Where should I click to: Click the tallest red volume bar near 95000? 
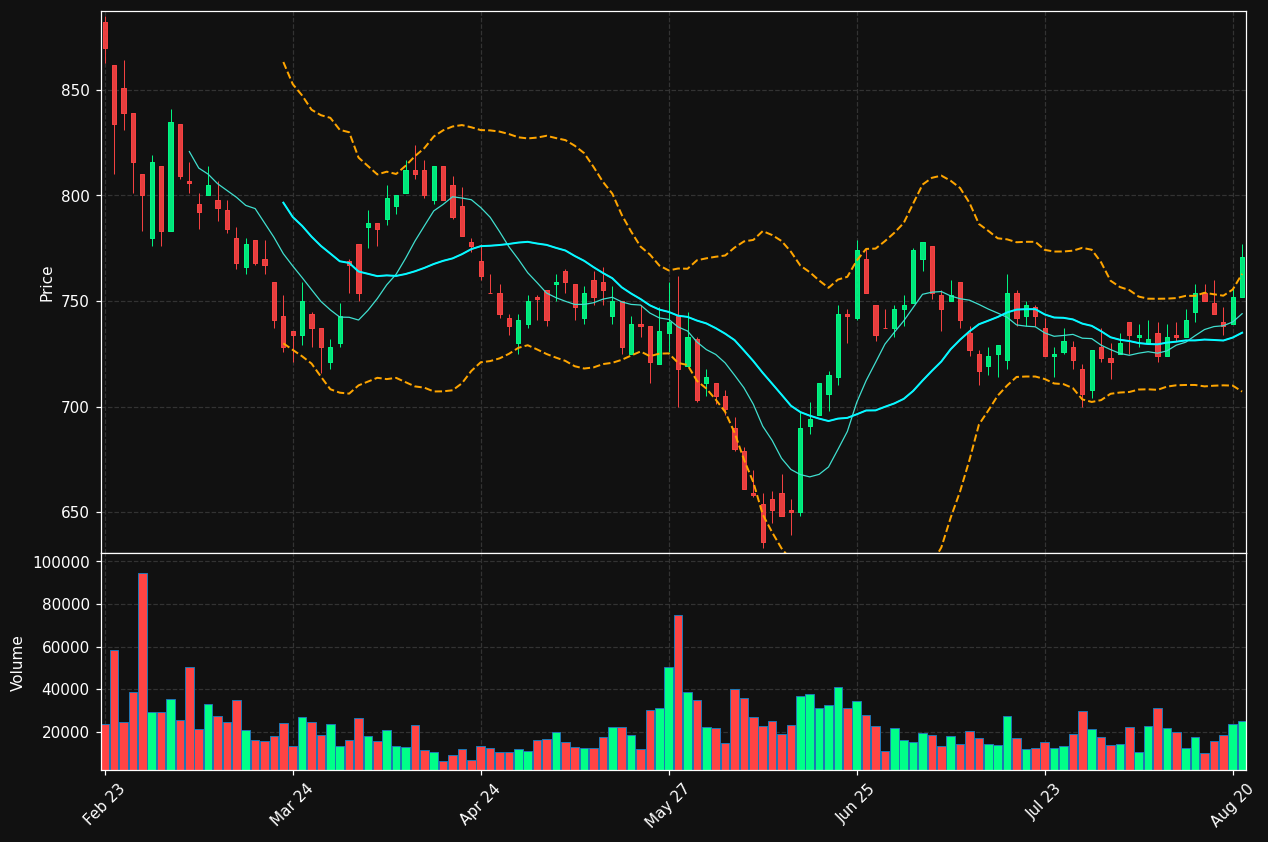pos(143,671)
